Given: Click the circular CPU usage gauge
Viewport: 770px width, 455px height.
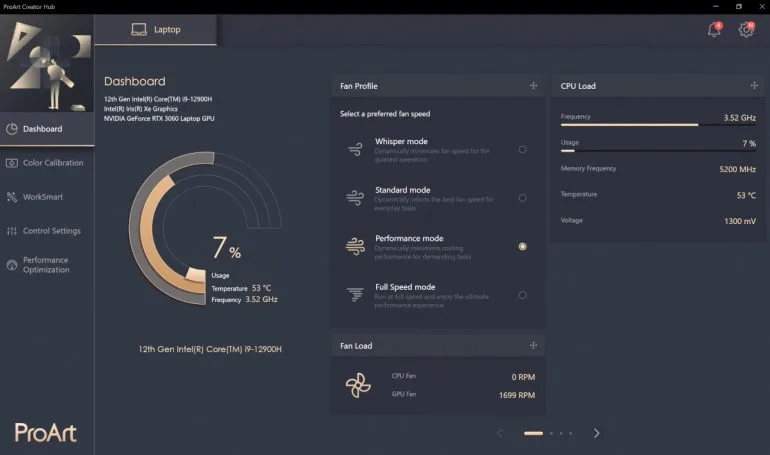Looking at the screenshot, I should (x=205, y=228).
